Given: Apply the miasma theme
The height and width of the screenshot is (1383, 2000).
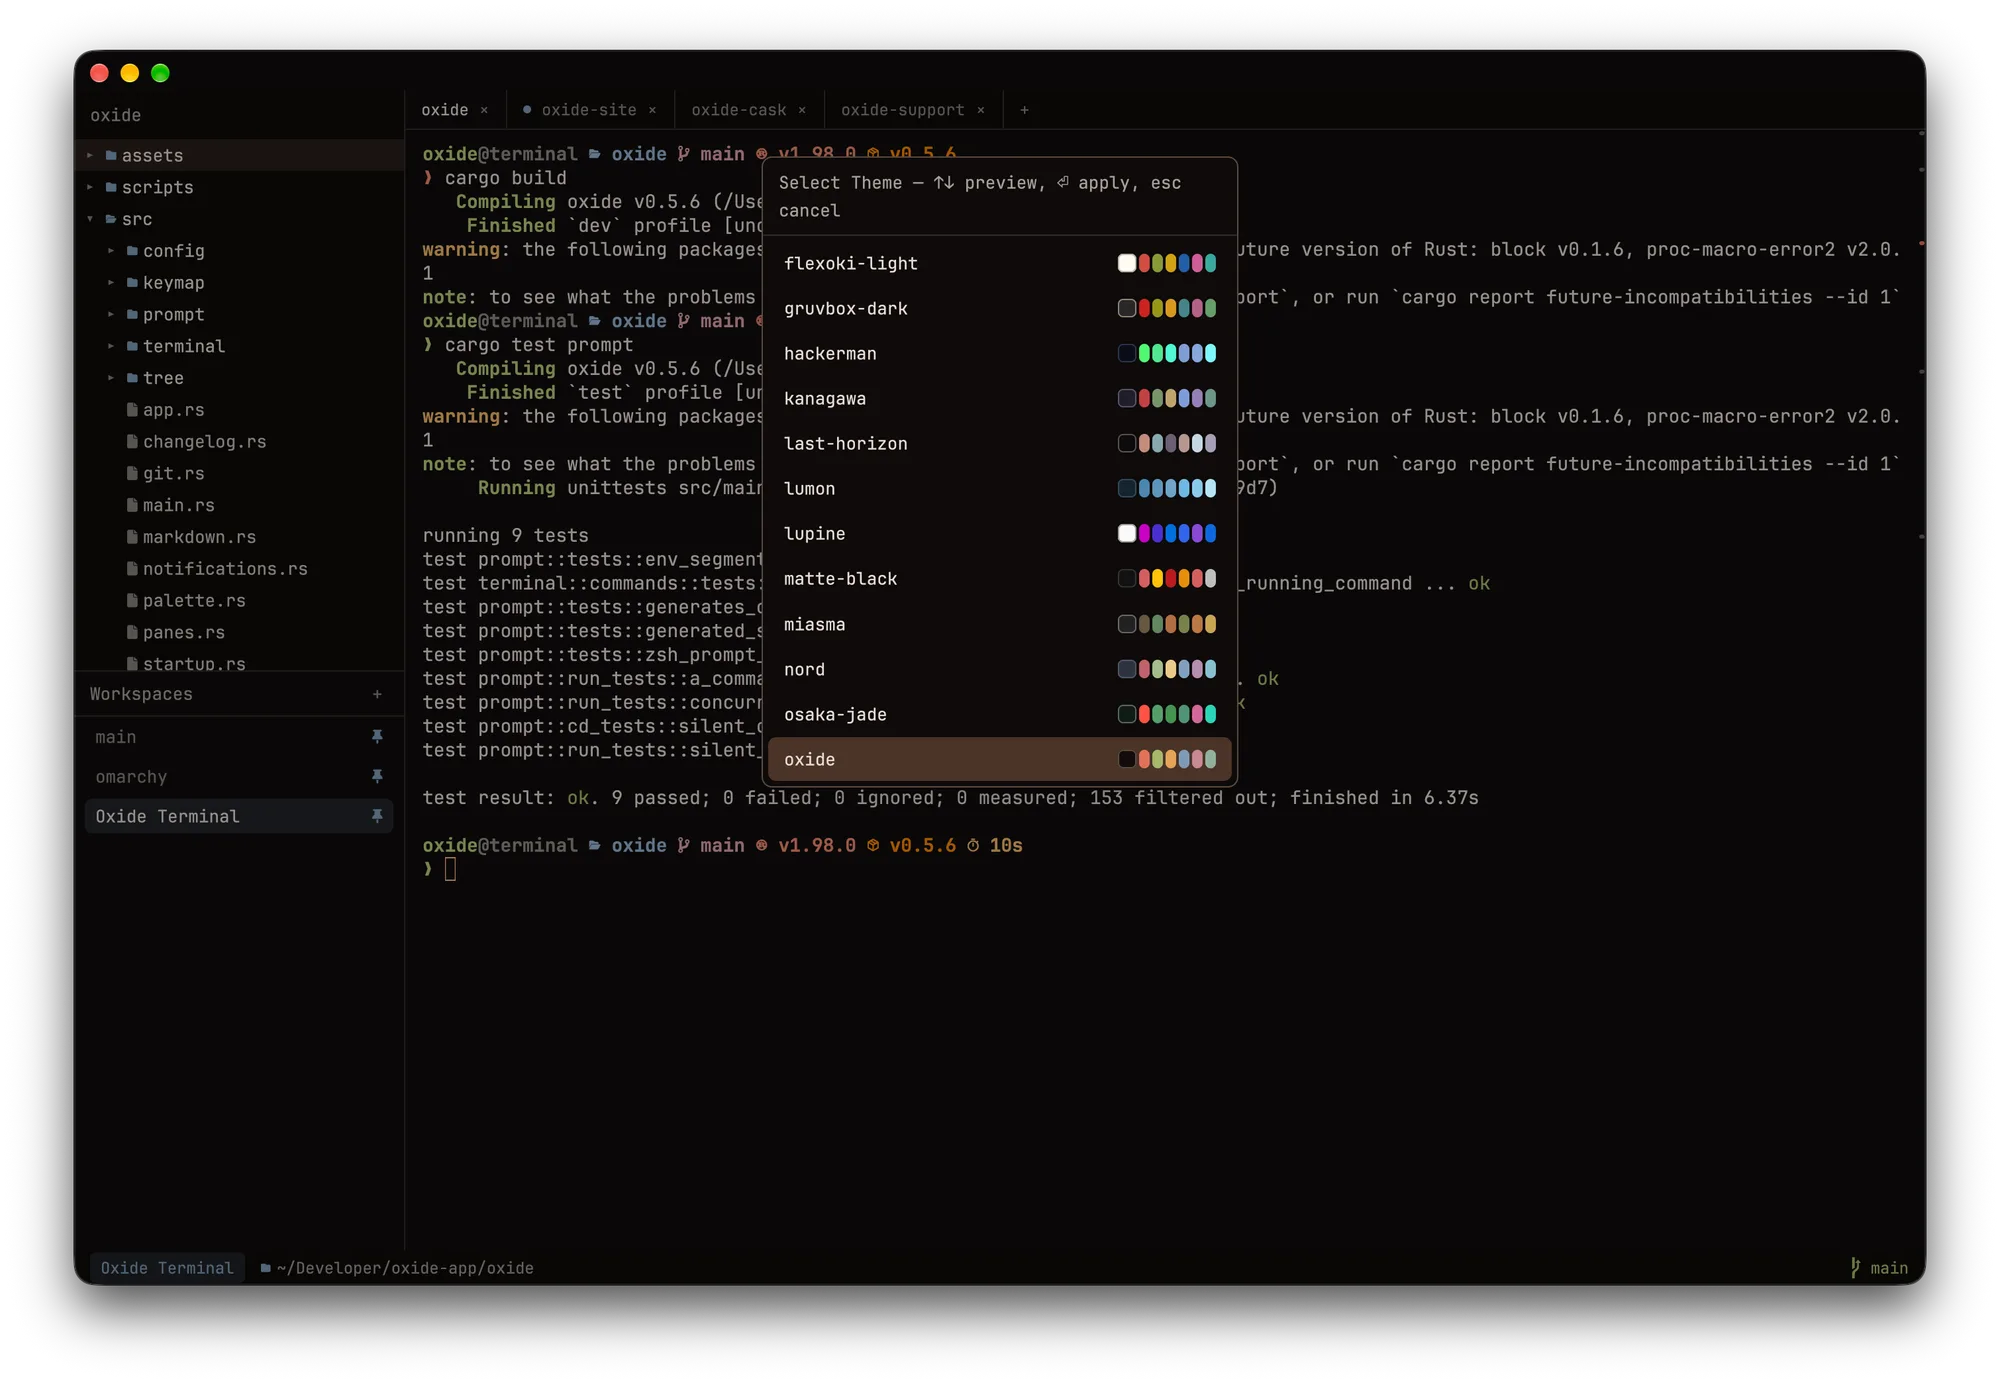Looking at the screenshot, I should pos(999,624).
